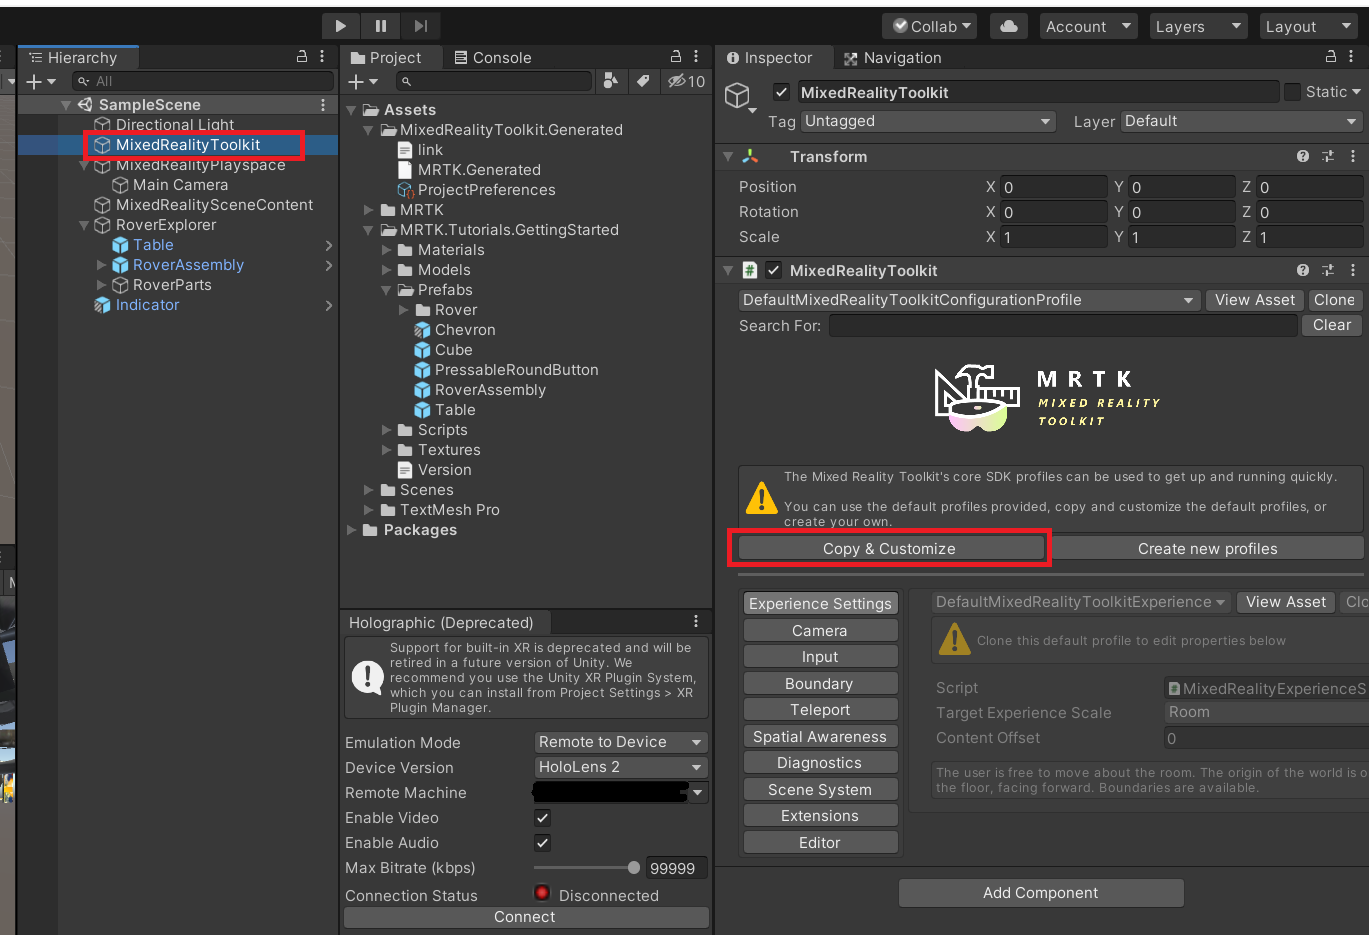1369x935 pixels.
Task: Expand the RoverParts object
Action: 101,285
